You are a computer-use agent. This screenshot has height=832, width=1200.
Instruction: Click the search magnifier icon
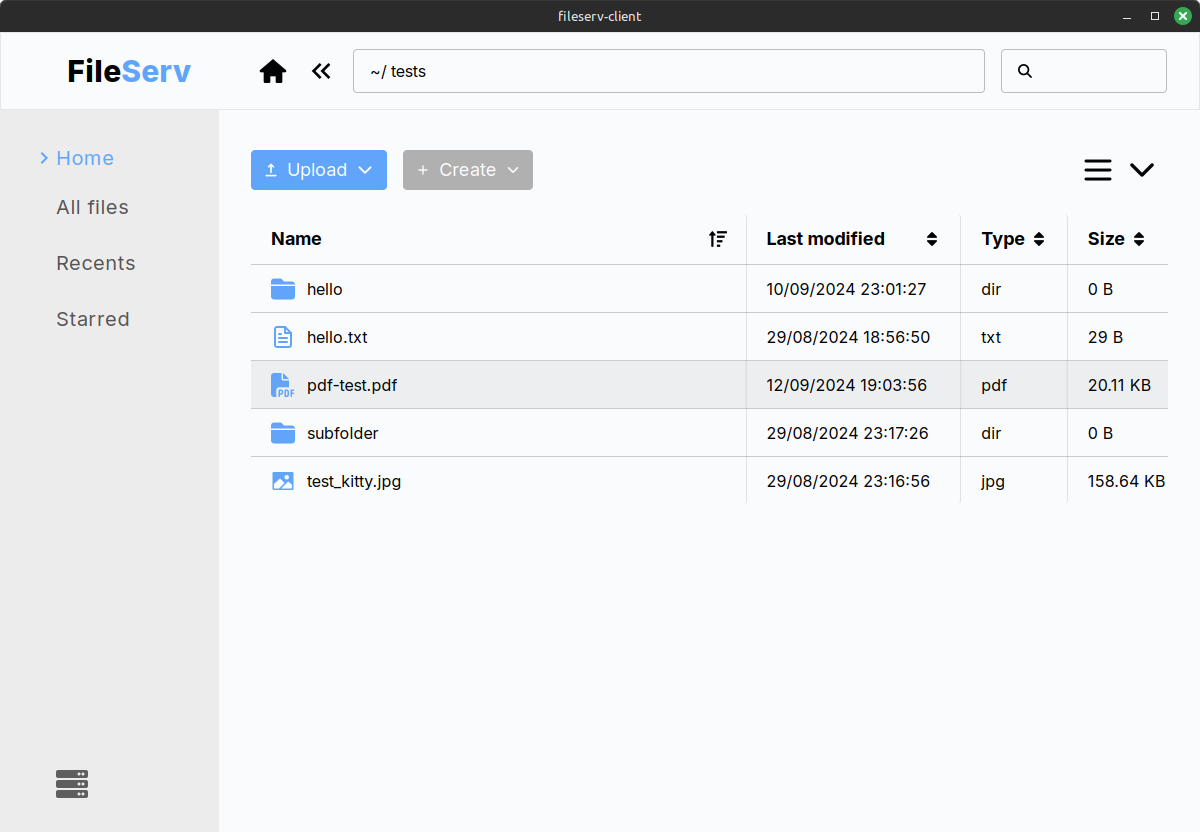tap(1024, 70)
